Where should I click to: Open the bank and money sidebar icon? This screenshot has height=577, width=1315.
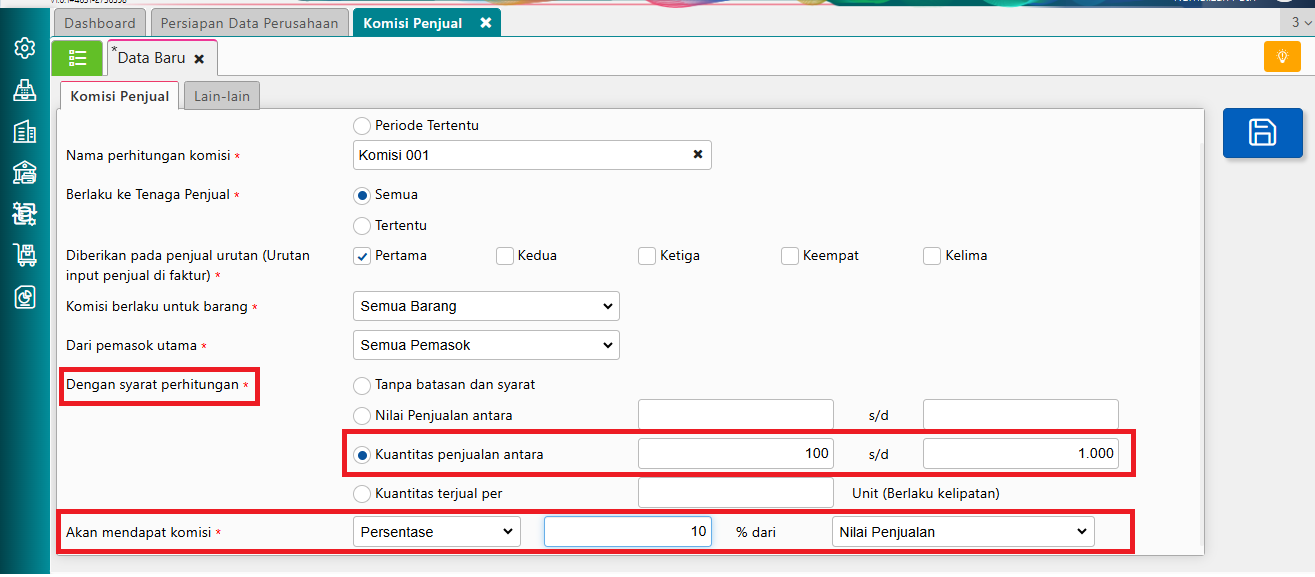(24, 172)
